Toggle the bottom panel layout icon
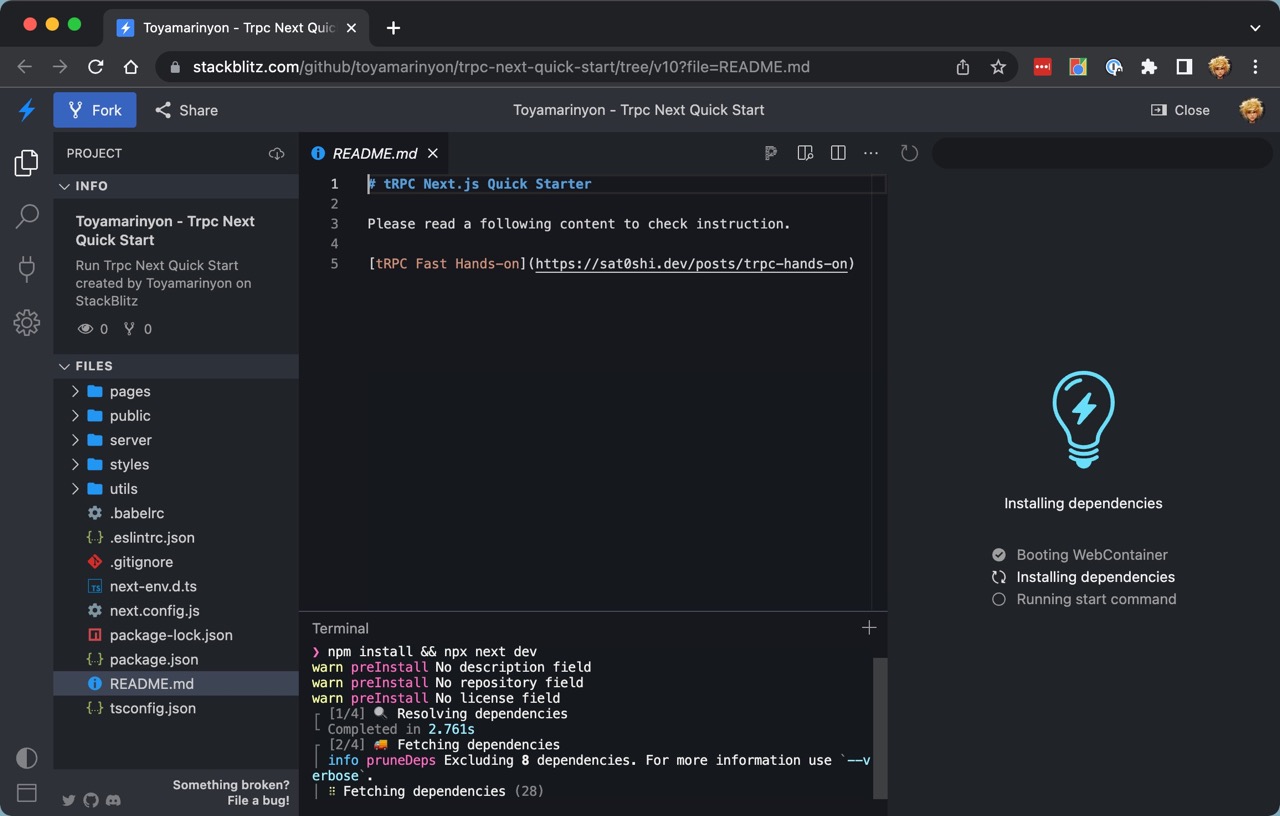 [27, 793]
